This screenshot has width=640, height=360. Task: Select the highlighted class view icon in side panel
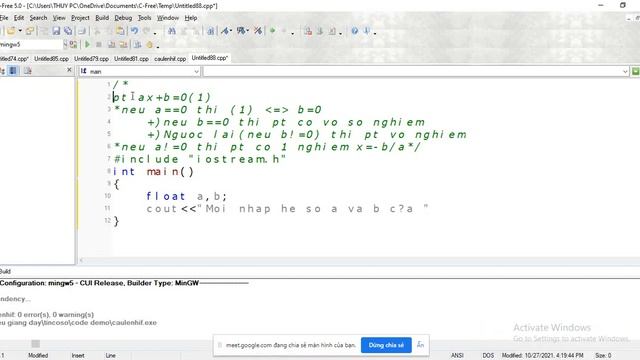(13, 71)
